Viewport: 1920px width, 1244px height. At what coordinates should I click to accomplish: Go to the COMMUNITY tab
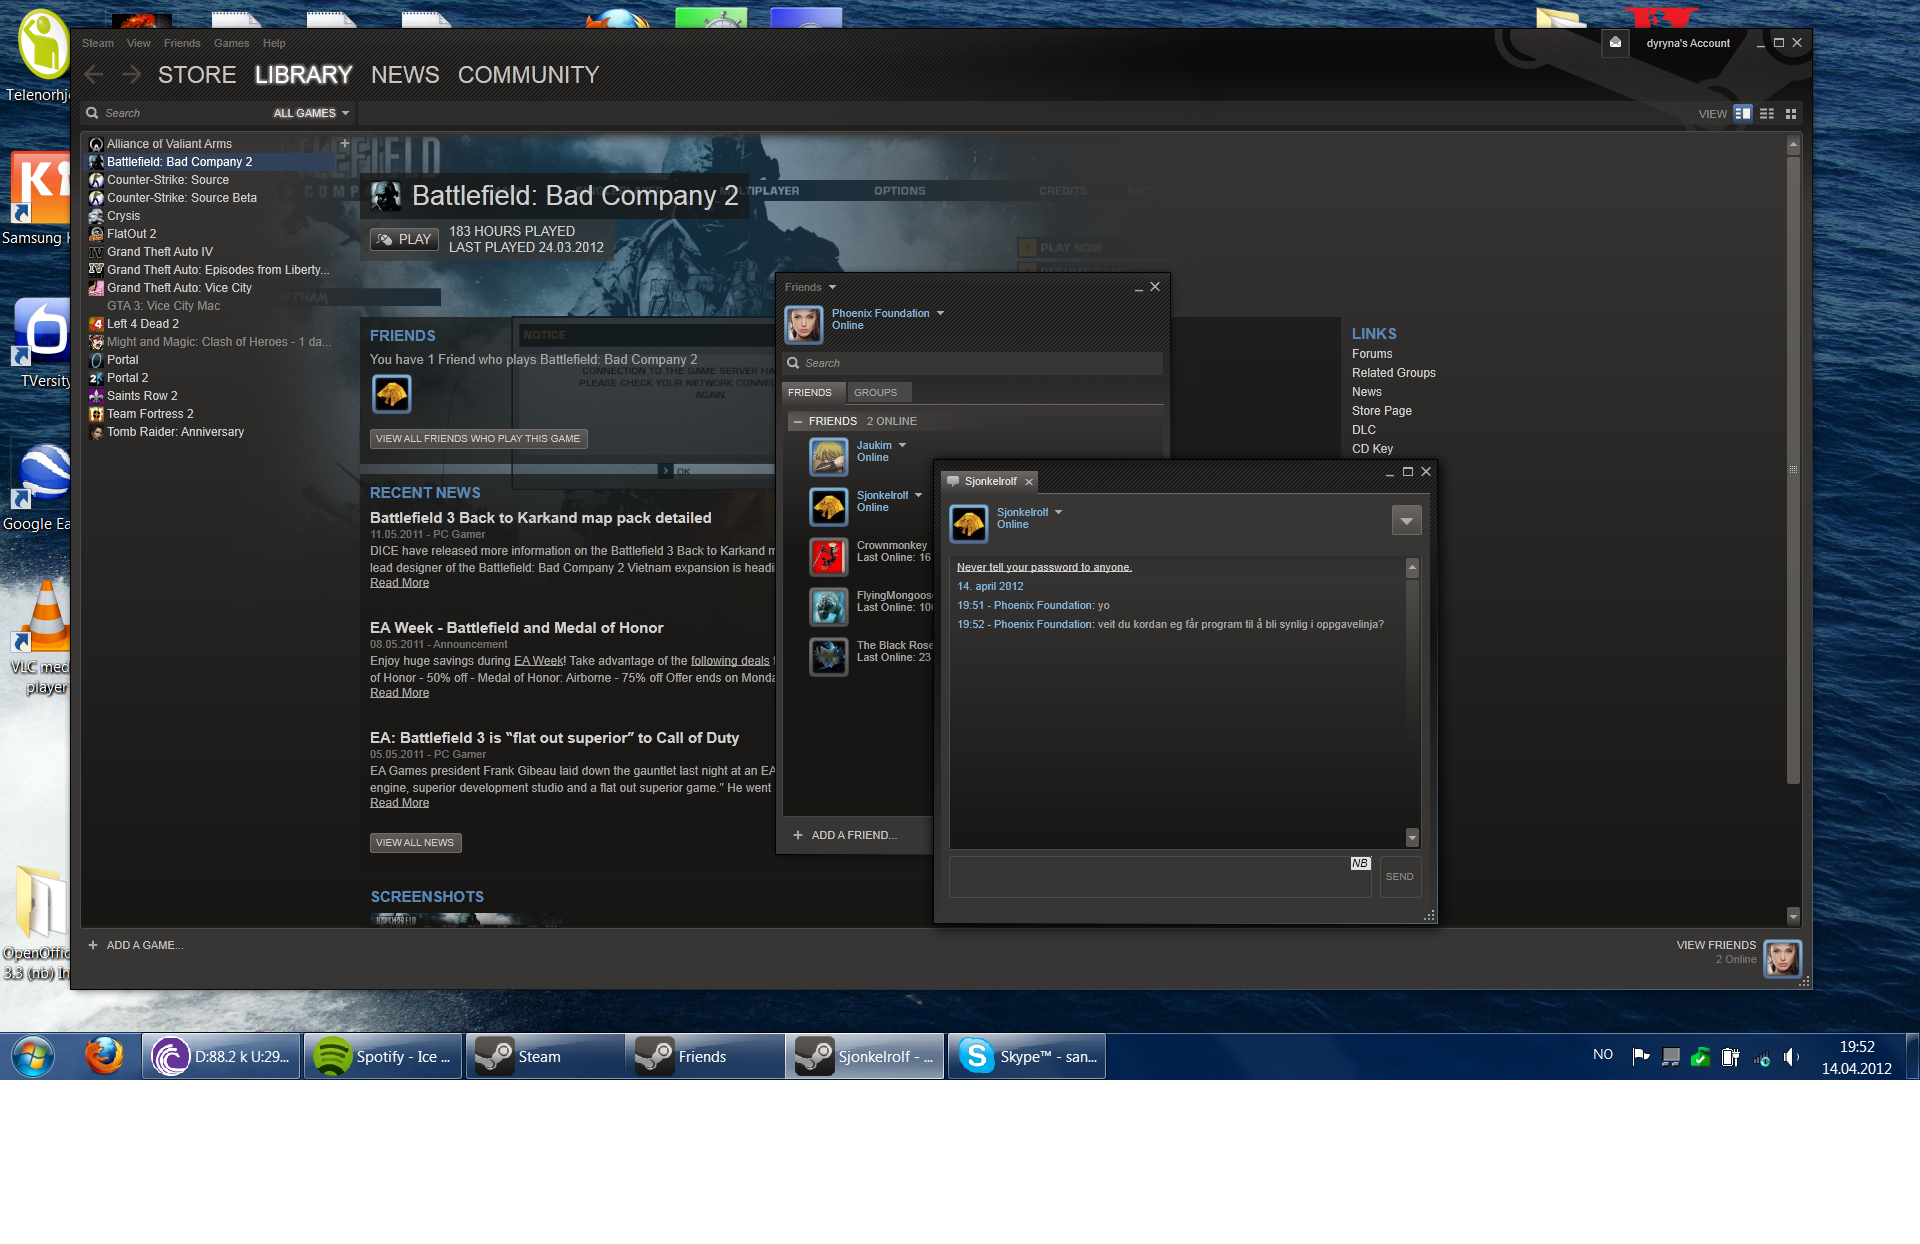(528, 75)
